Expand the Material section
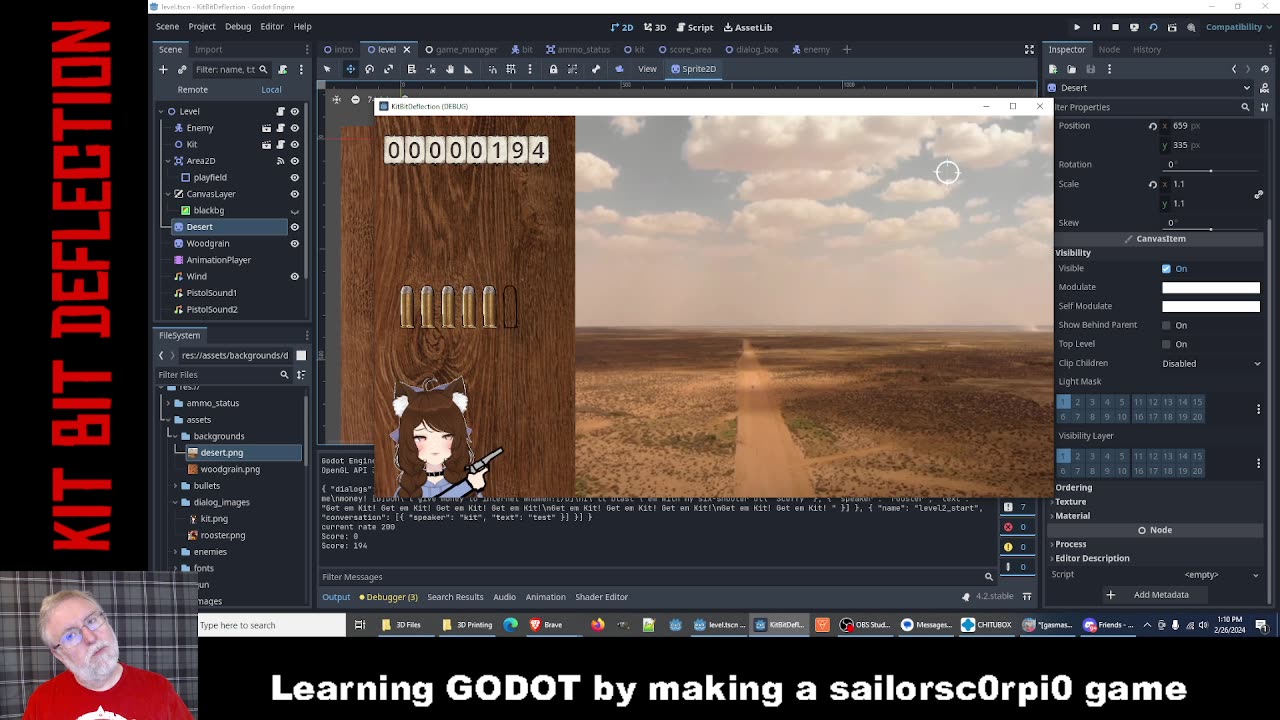This screenshot has width=1280, height=720. pos(1072,516)
